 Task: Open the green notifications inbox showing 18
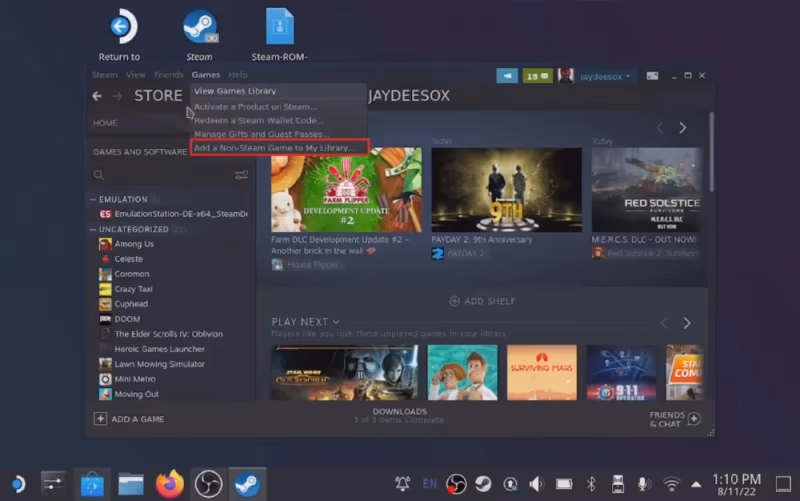pyautogui.click(x=537, y=76)
